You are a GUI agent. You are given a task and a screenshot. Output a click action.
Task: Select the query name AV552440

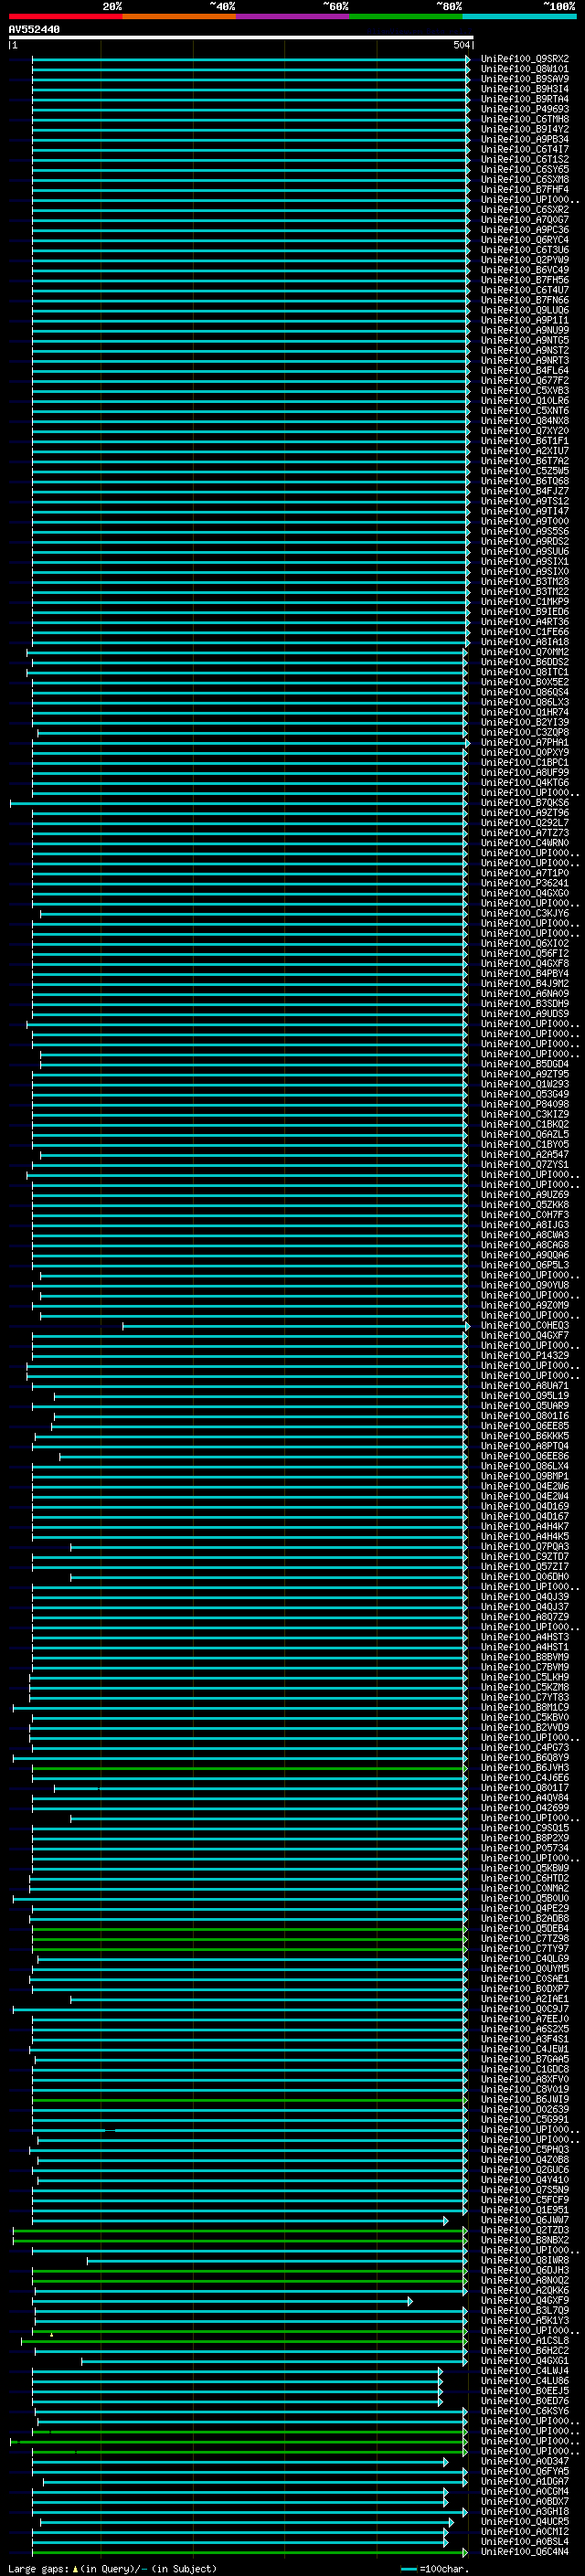click(34, 30)
